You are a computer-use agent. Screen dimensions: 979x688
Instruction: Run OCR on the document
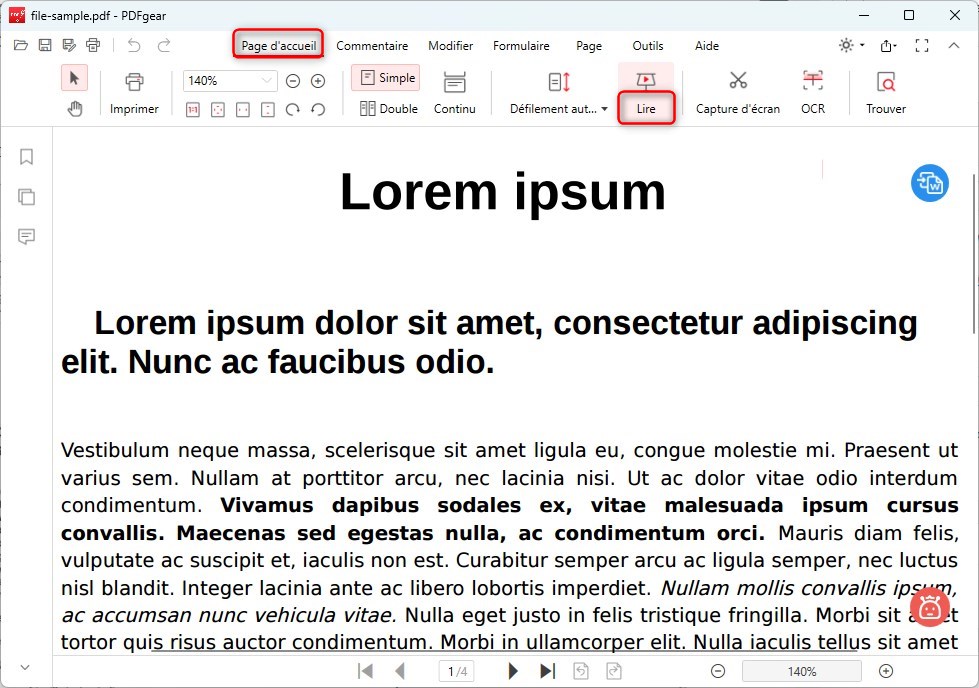812,92
